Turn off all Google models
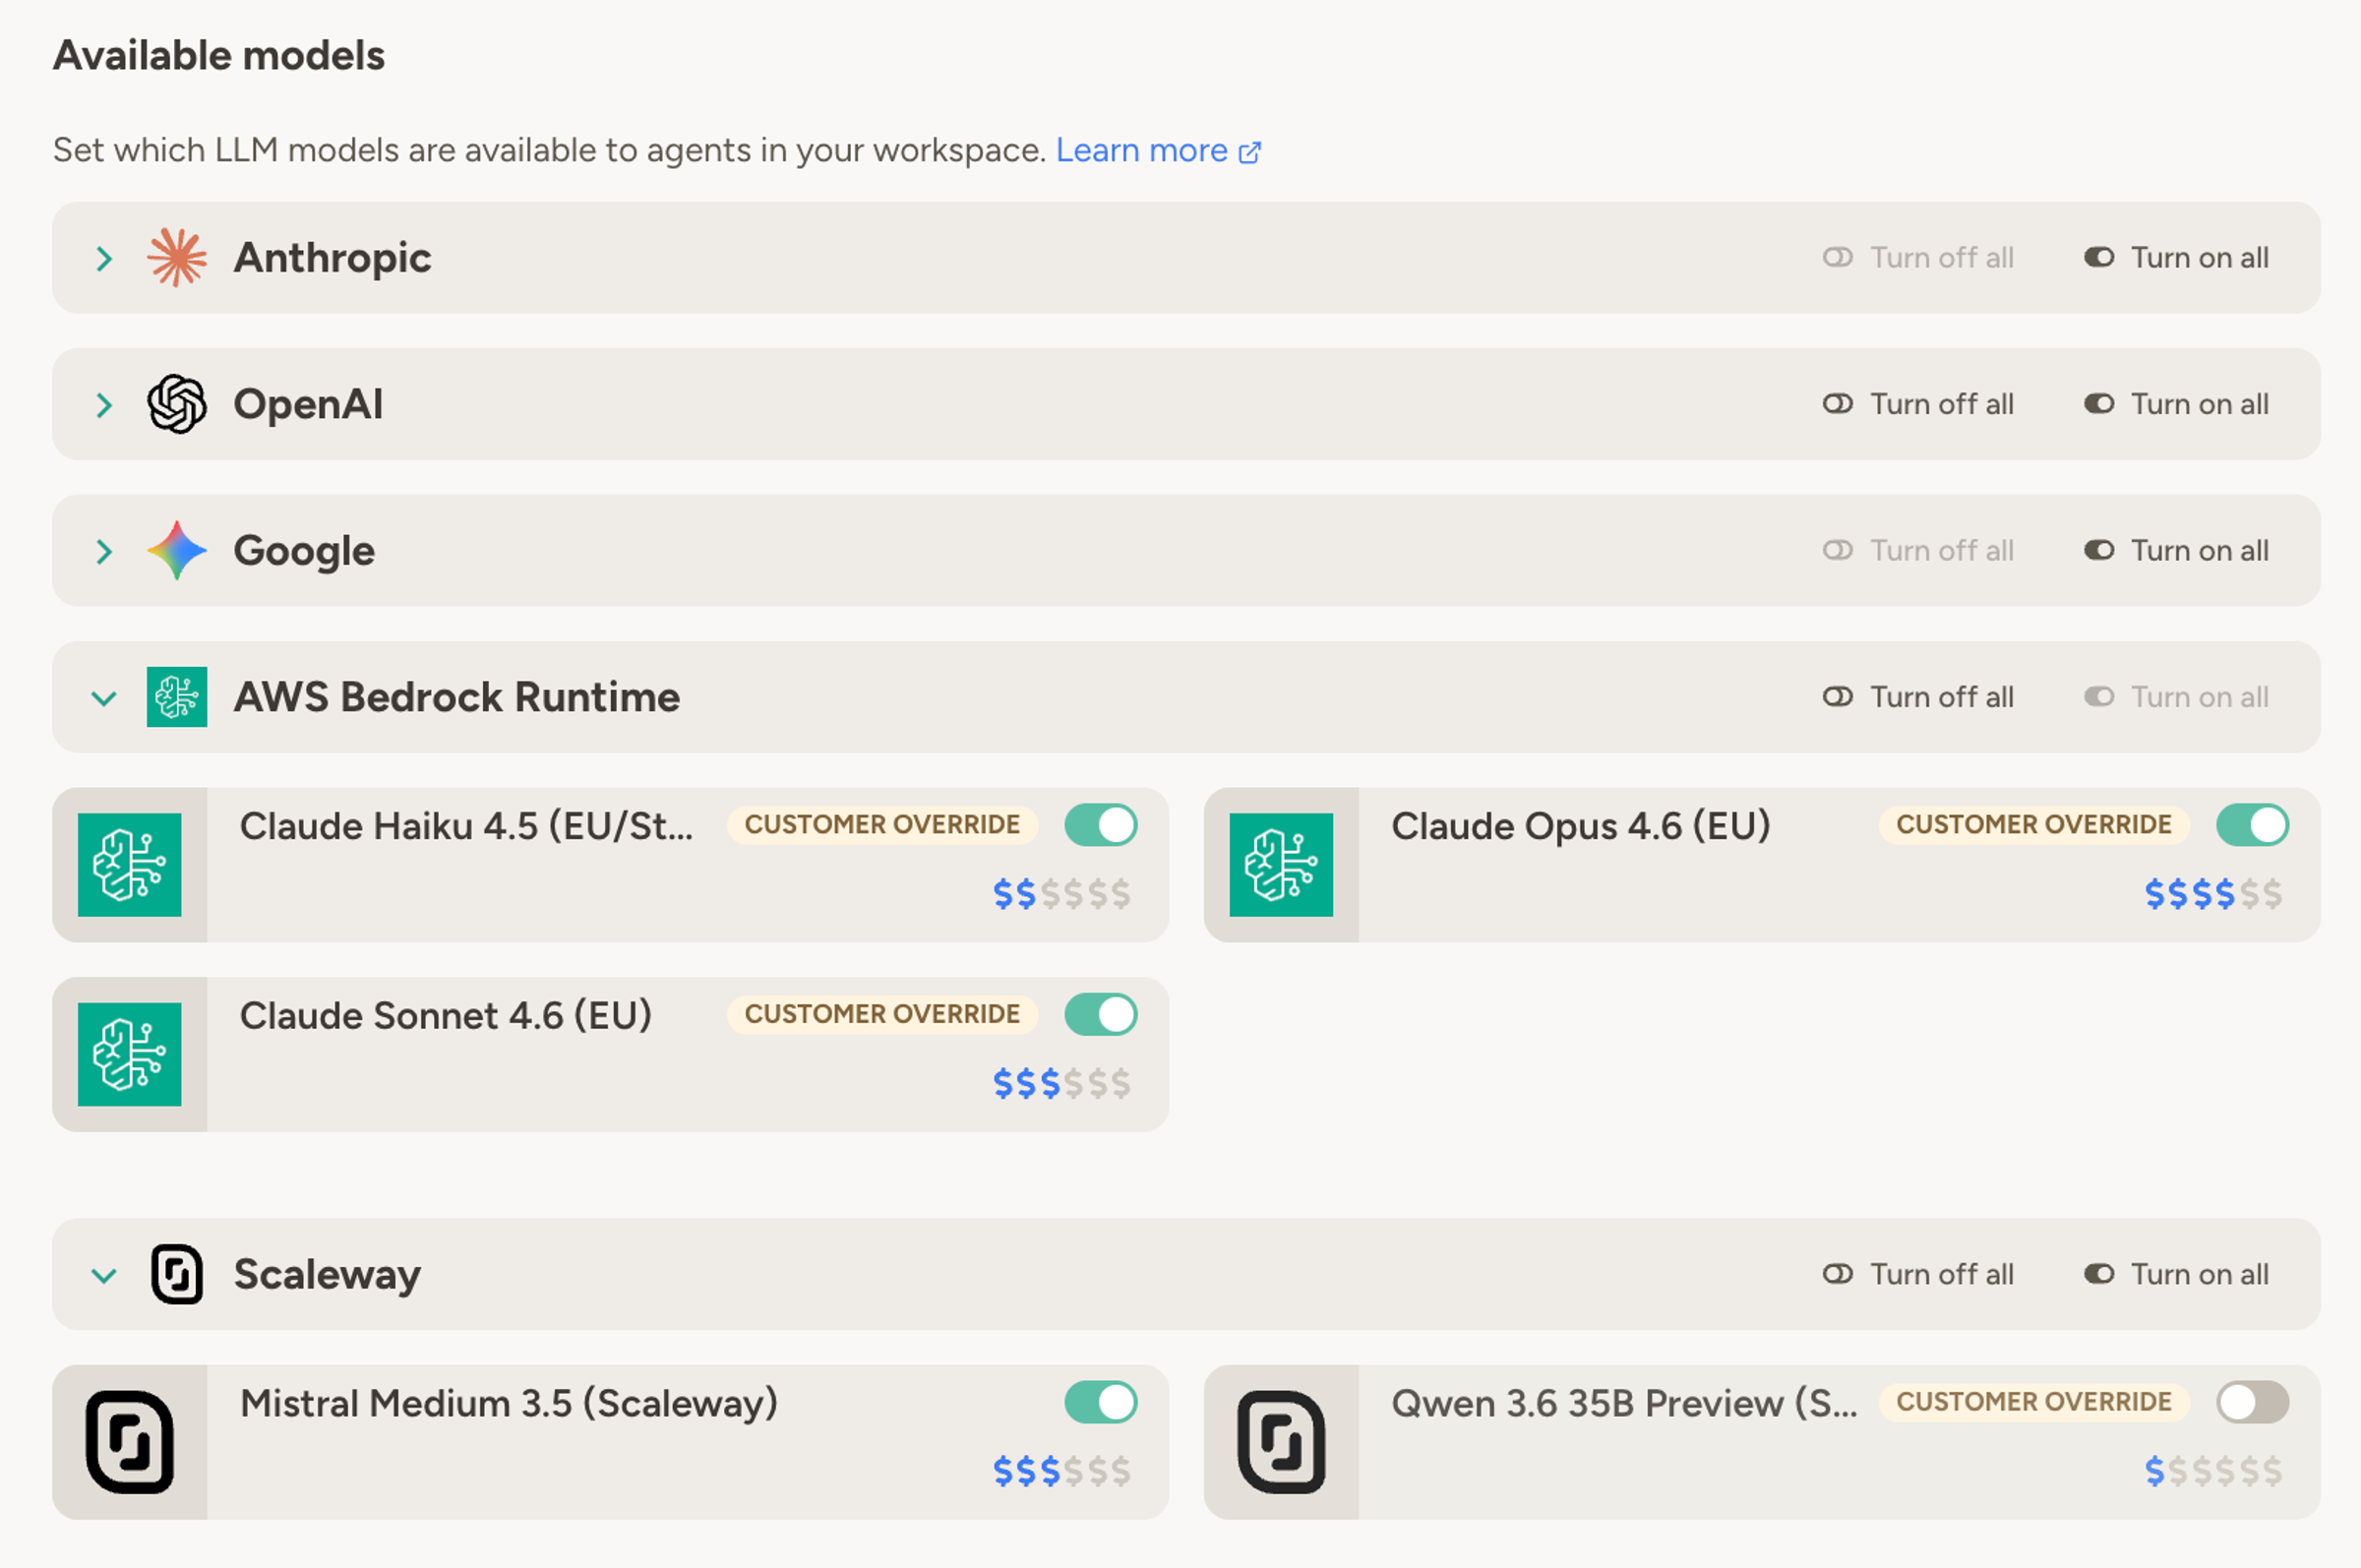 coord(1917,550)
